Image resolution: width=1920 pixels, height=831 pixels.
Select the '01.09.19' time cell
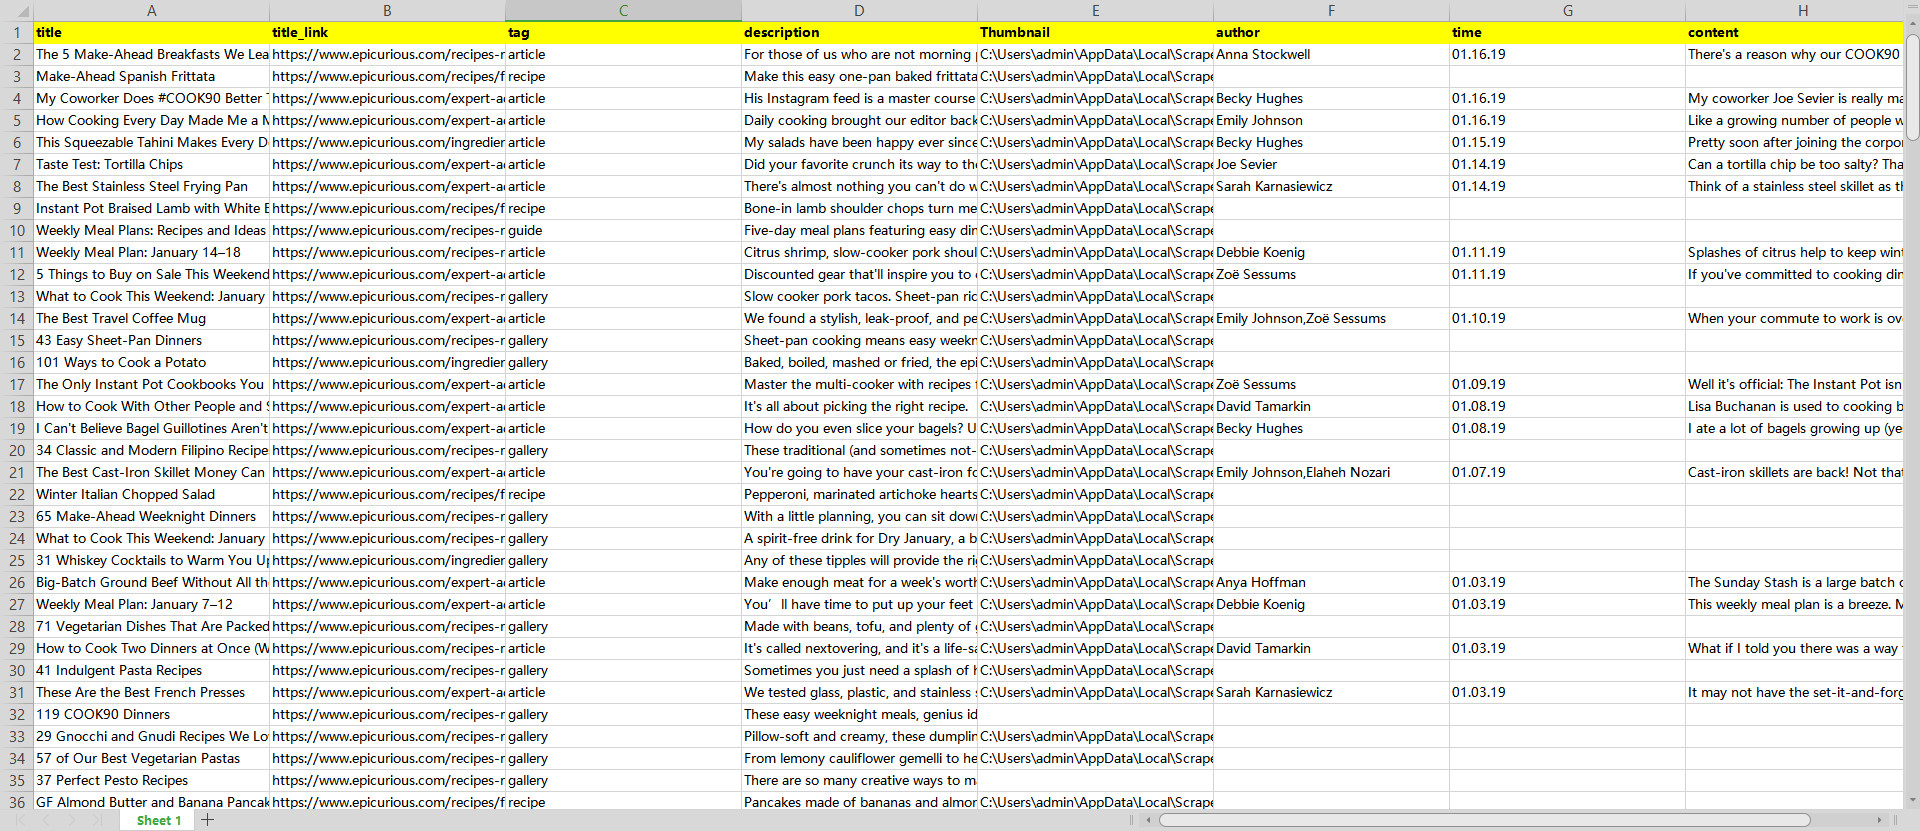(x=1567, y=384)
